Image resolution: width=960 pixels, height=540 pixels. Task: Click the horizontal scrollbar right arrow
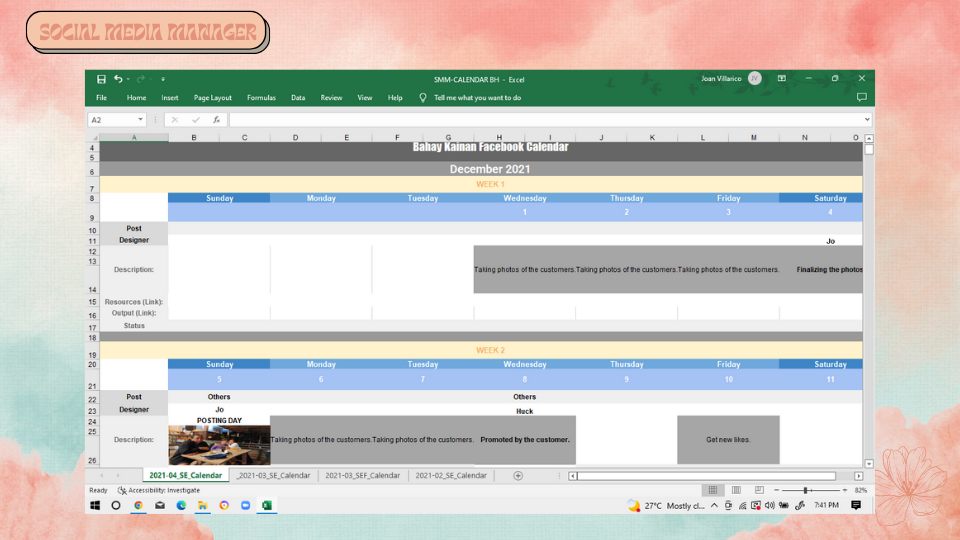858,476
